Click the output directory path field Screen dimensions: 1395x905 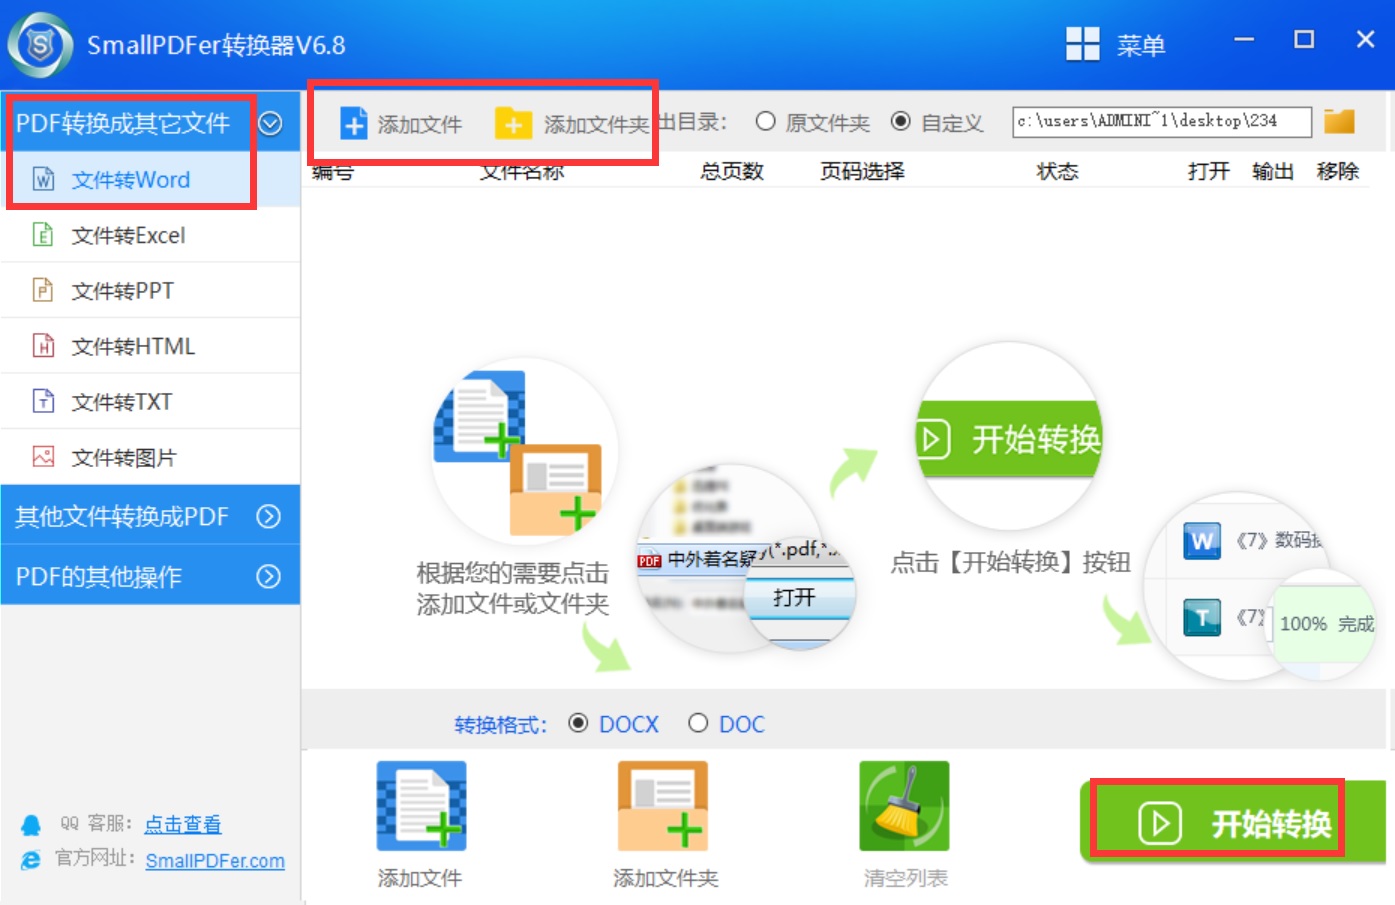pos(1161,121)
